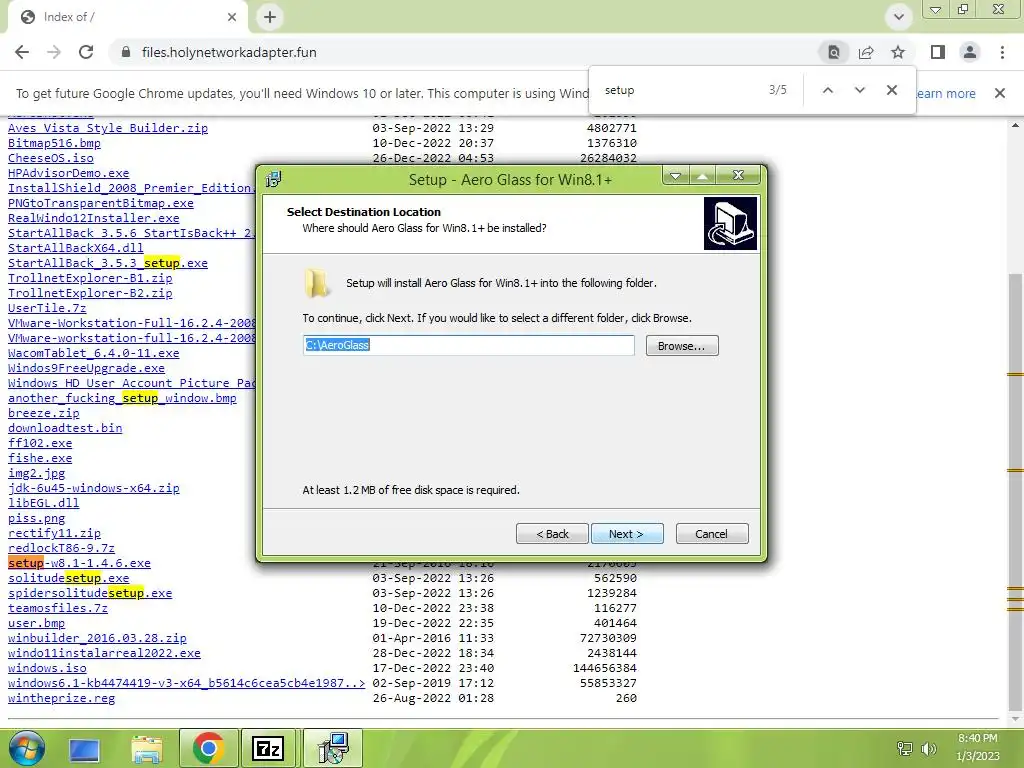The width and height of the screenshot is (1024, 768).
Task: Share this page via the share icon
Action: coord(866,52)
